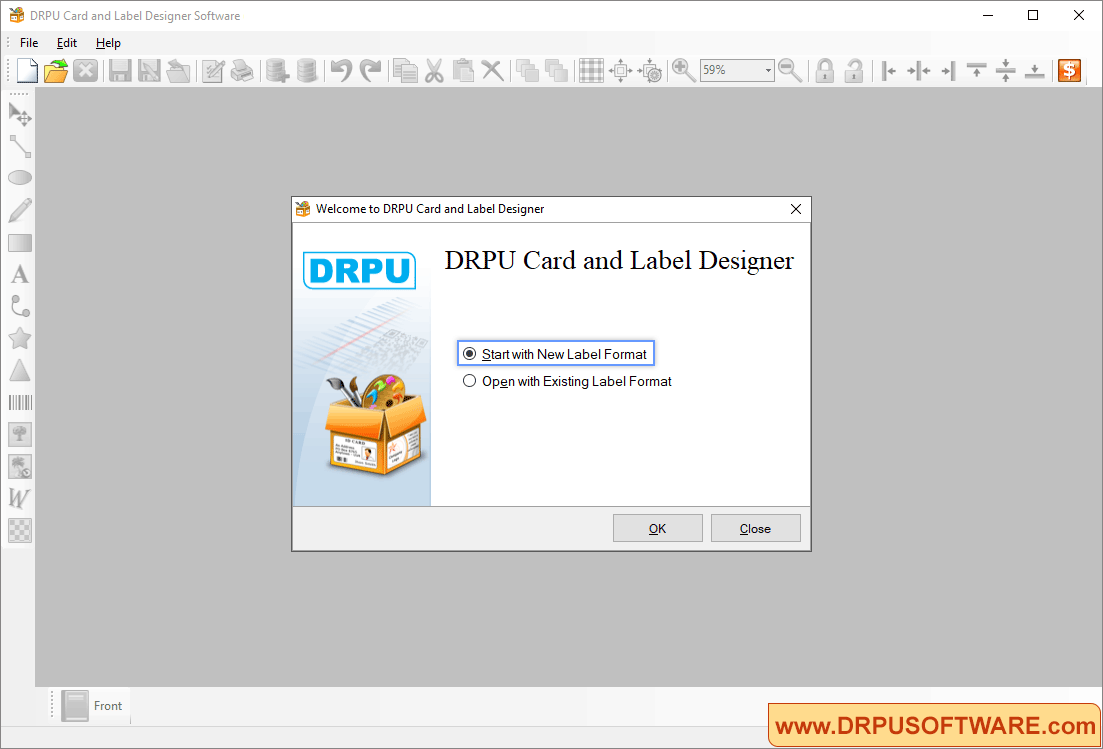Click the Redo arrow icon

pos(370,70)
